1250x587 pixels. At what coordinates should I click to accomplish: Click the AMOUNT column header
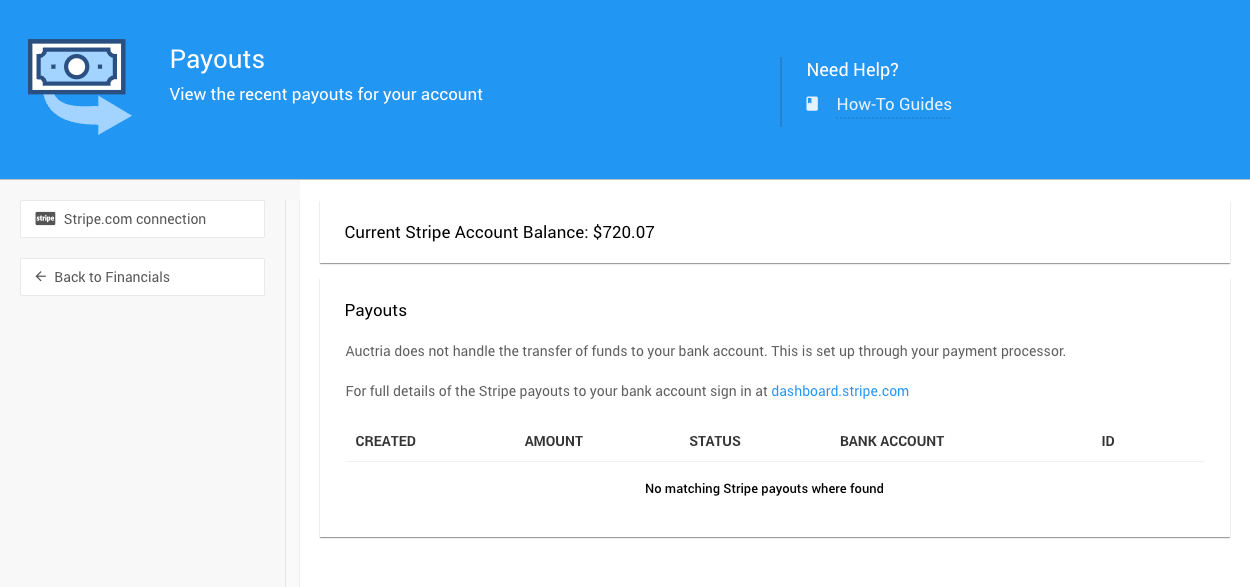(x=553, y=441)
